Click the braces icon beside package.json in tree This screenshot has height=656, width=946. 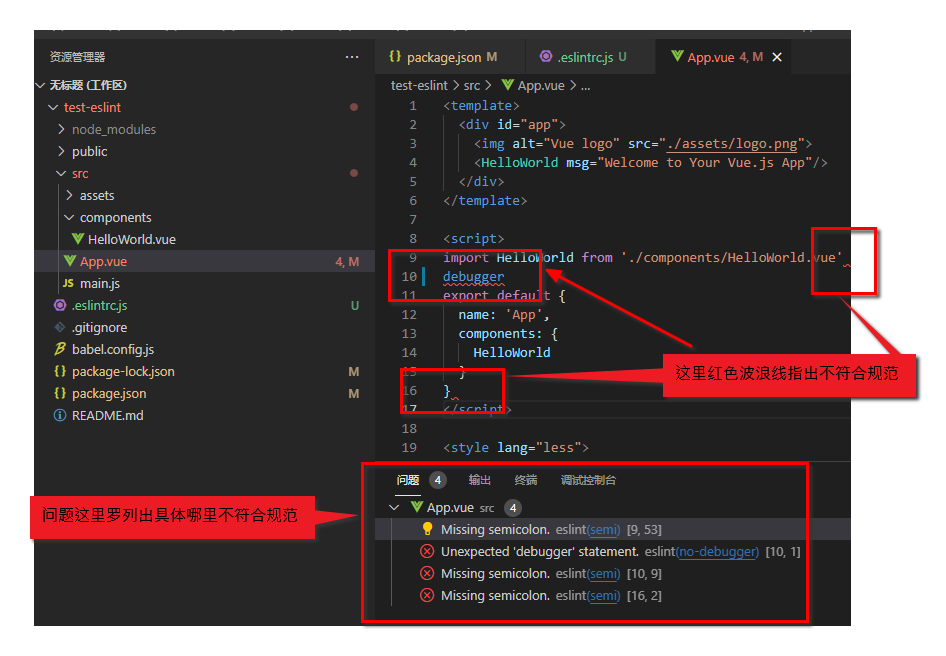(x=60, y=393)
